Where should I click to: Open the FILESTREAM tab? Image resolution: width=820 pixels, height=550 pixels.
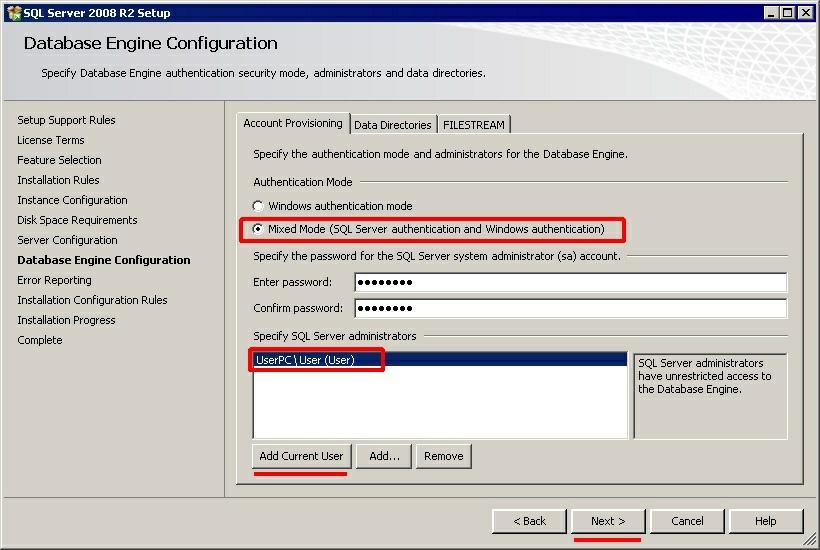click(x=474, y=125)
